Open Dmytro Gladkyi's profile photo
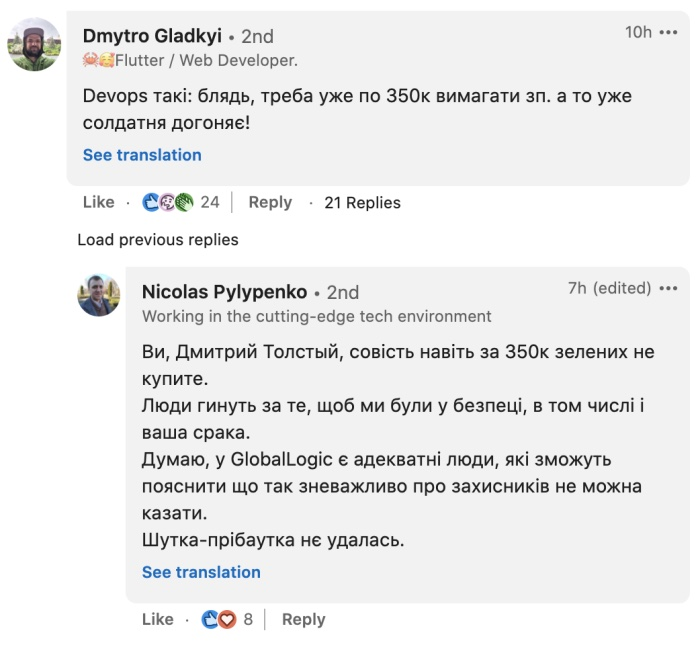 click(x=35, y=45)
